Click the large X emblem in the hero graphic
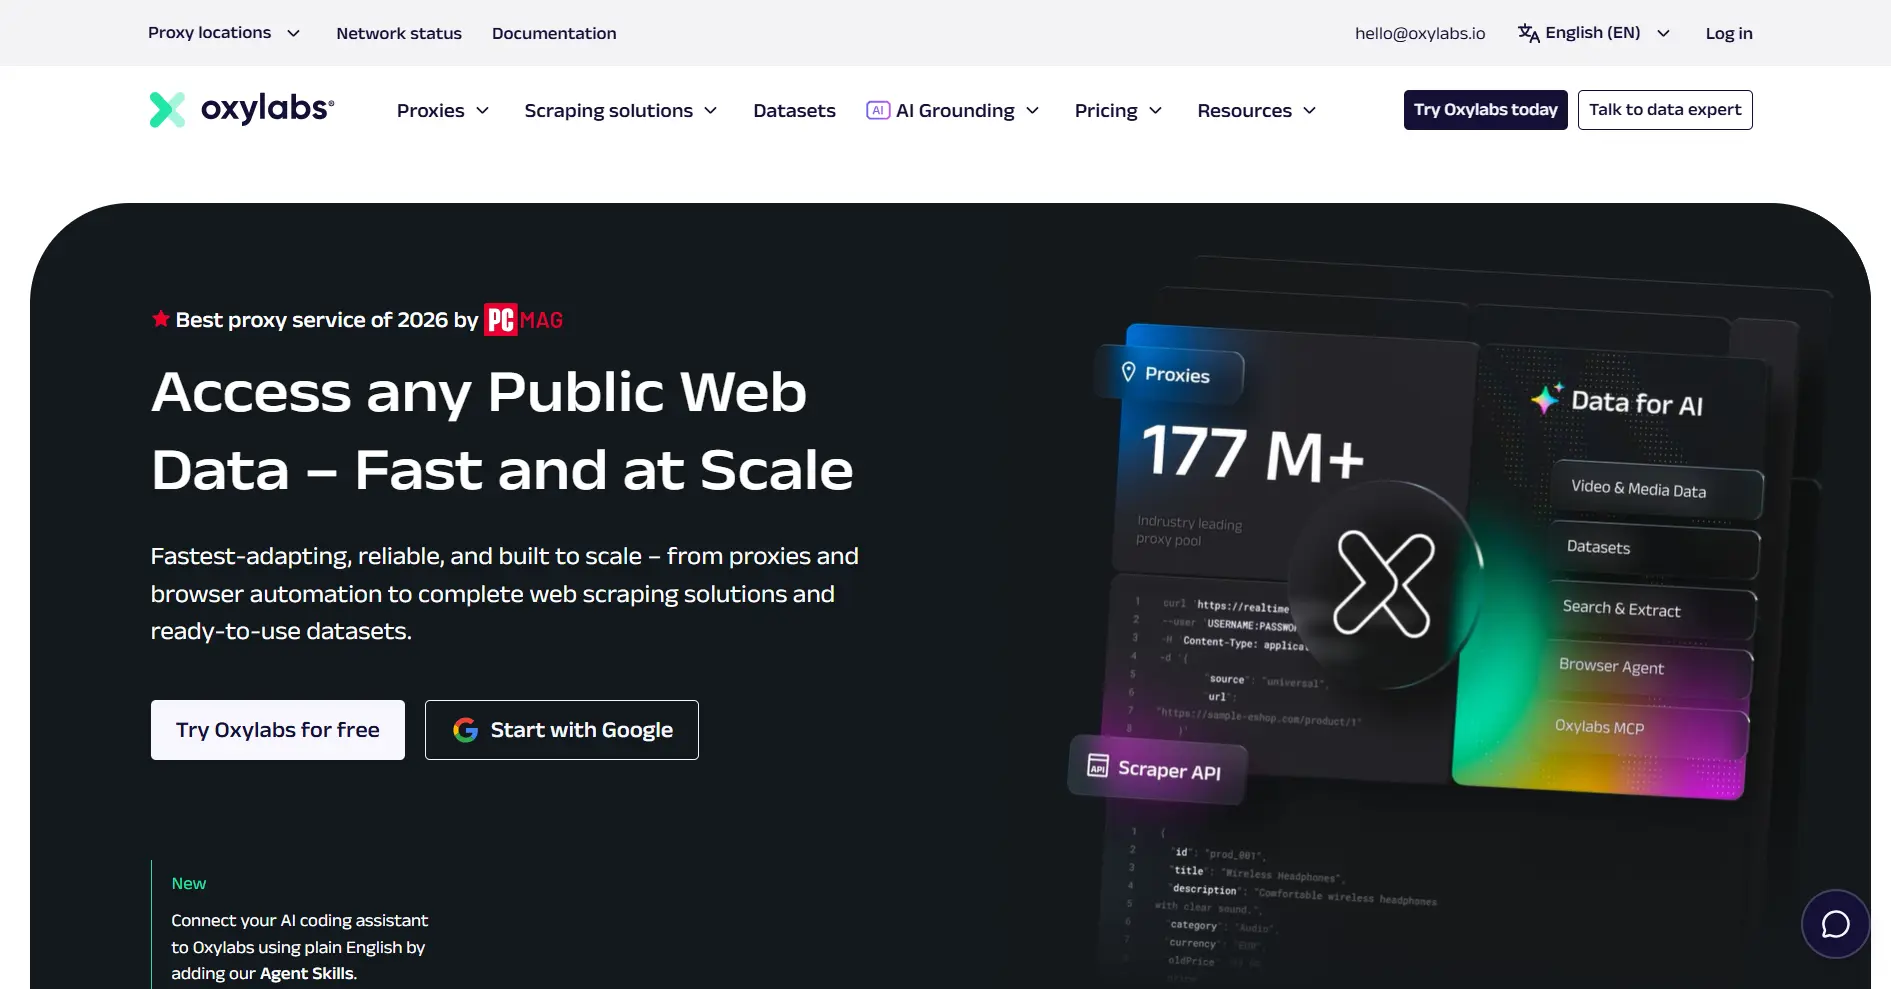Viewport: 1891px width, 989px height. point(1385,584)
